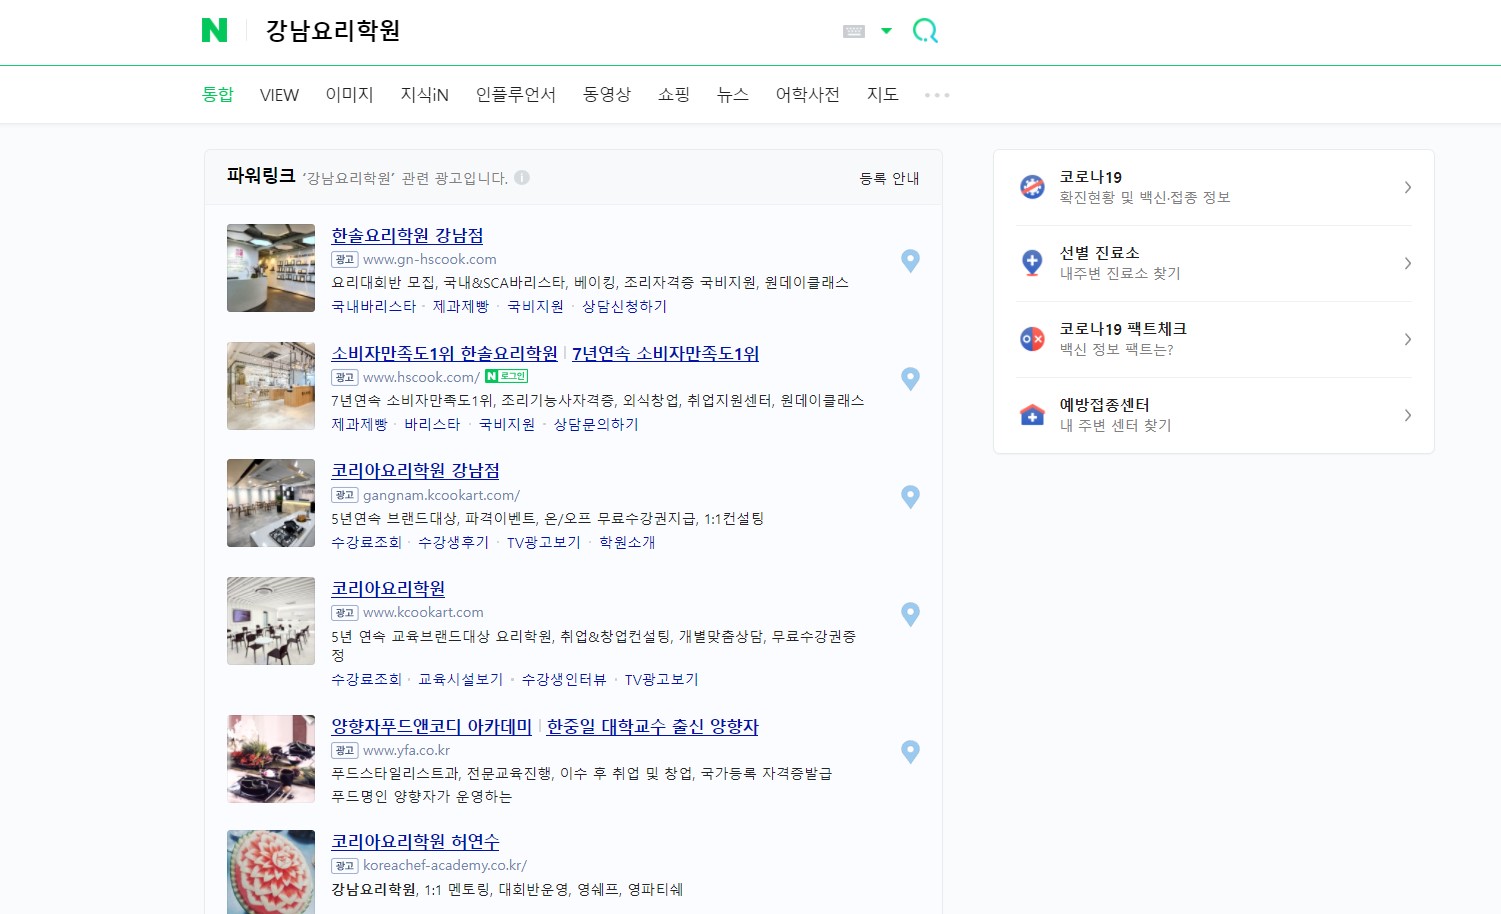The width and height of the screenshot is (1501, 914).
Task: Click the 코로나19 팩트체크 OX icon
Action: [1032, 339]
